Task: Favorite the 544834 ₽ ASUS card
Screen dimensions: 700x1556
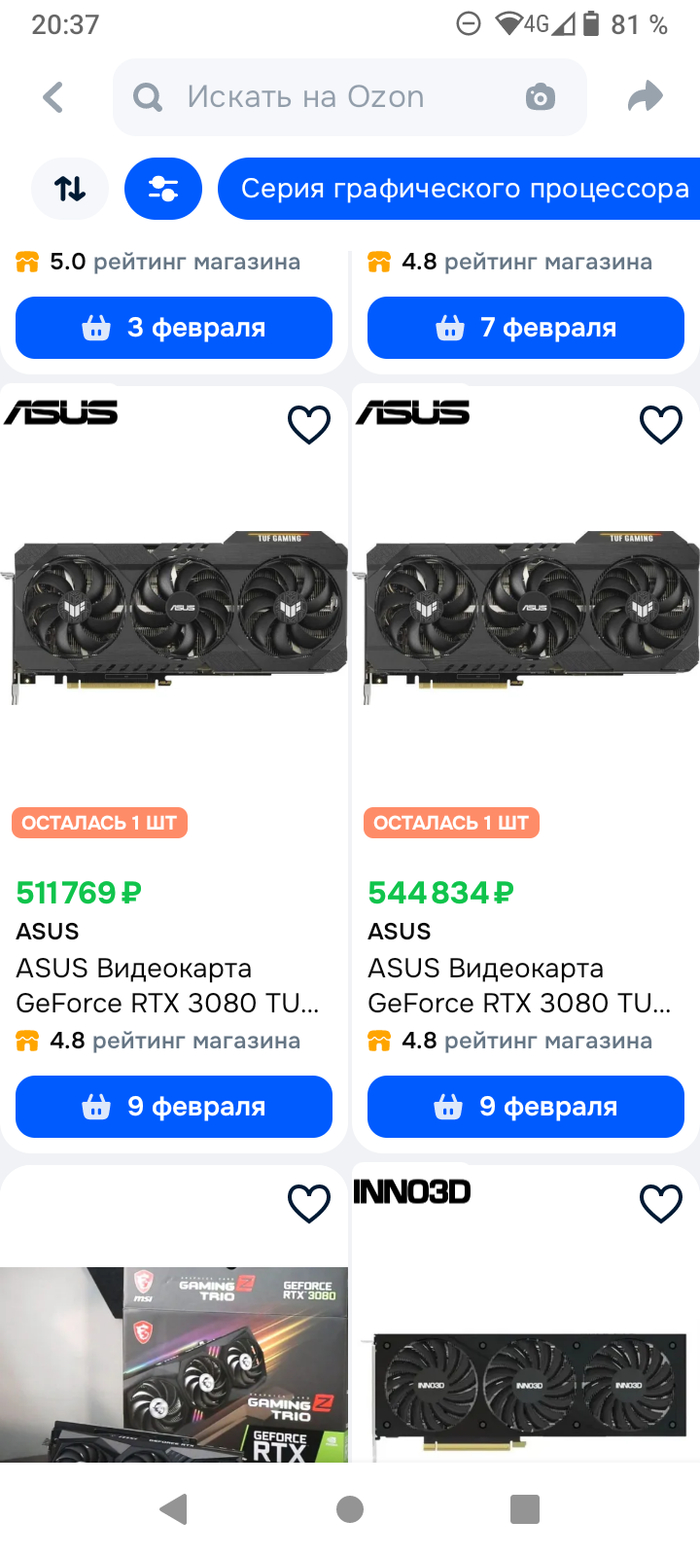Action: click(661, 425)
